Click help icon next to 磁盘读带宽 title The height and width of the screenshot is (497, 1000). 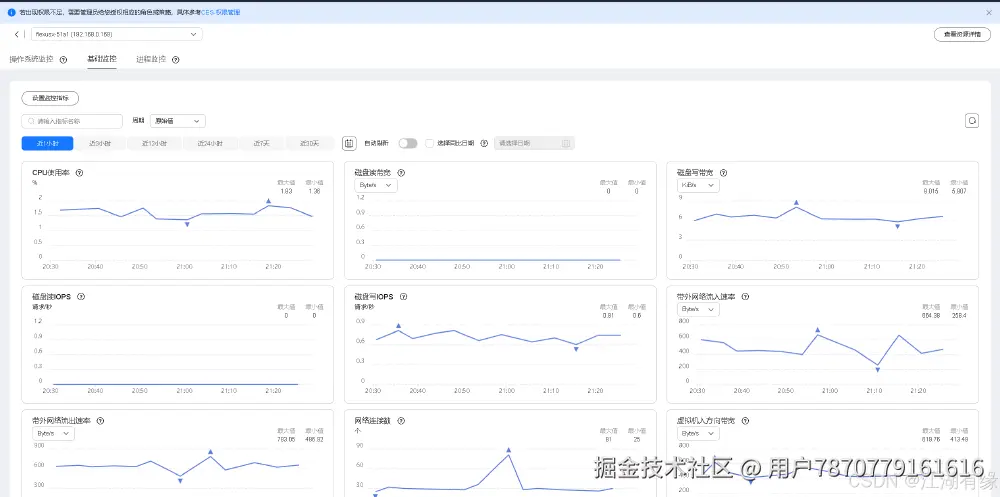click(401, 172)
